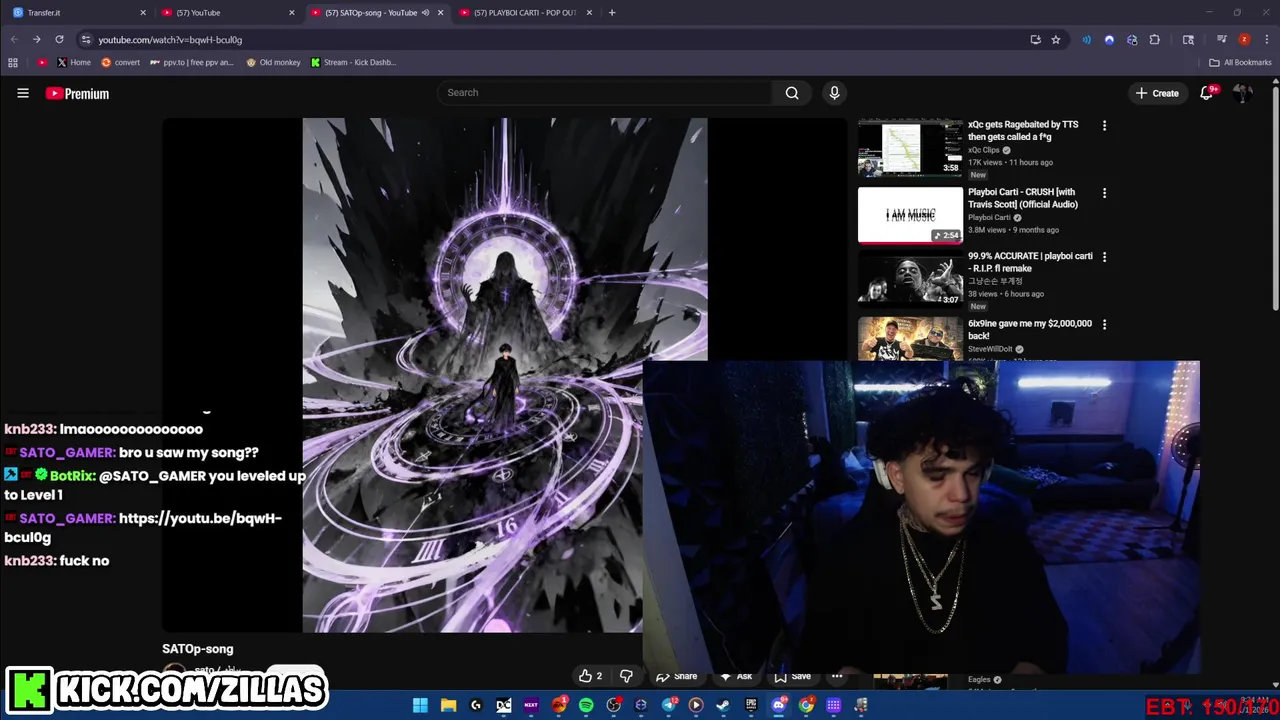The image size is (1280, 720).
Task: Bookmark this page with the star
Action: [x=1056, y=40]
